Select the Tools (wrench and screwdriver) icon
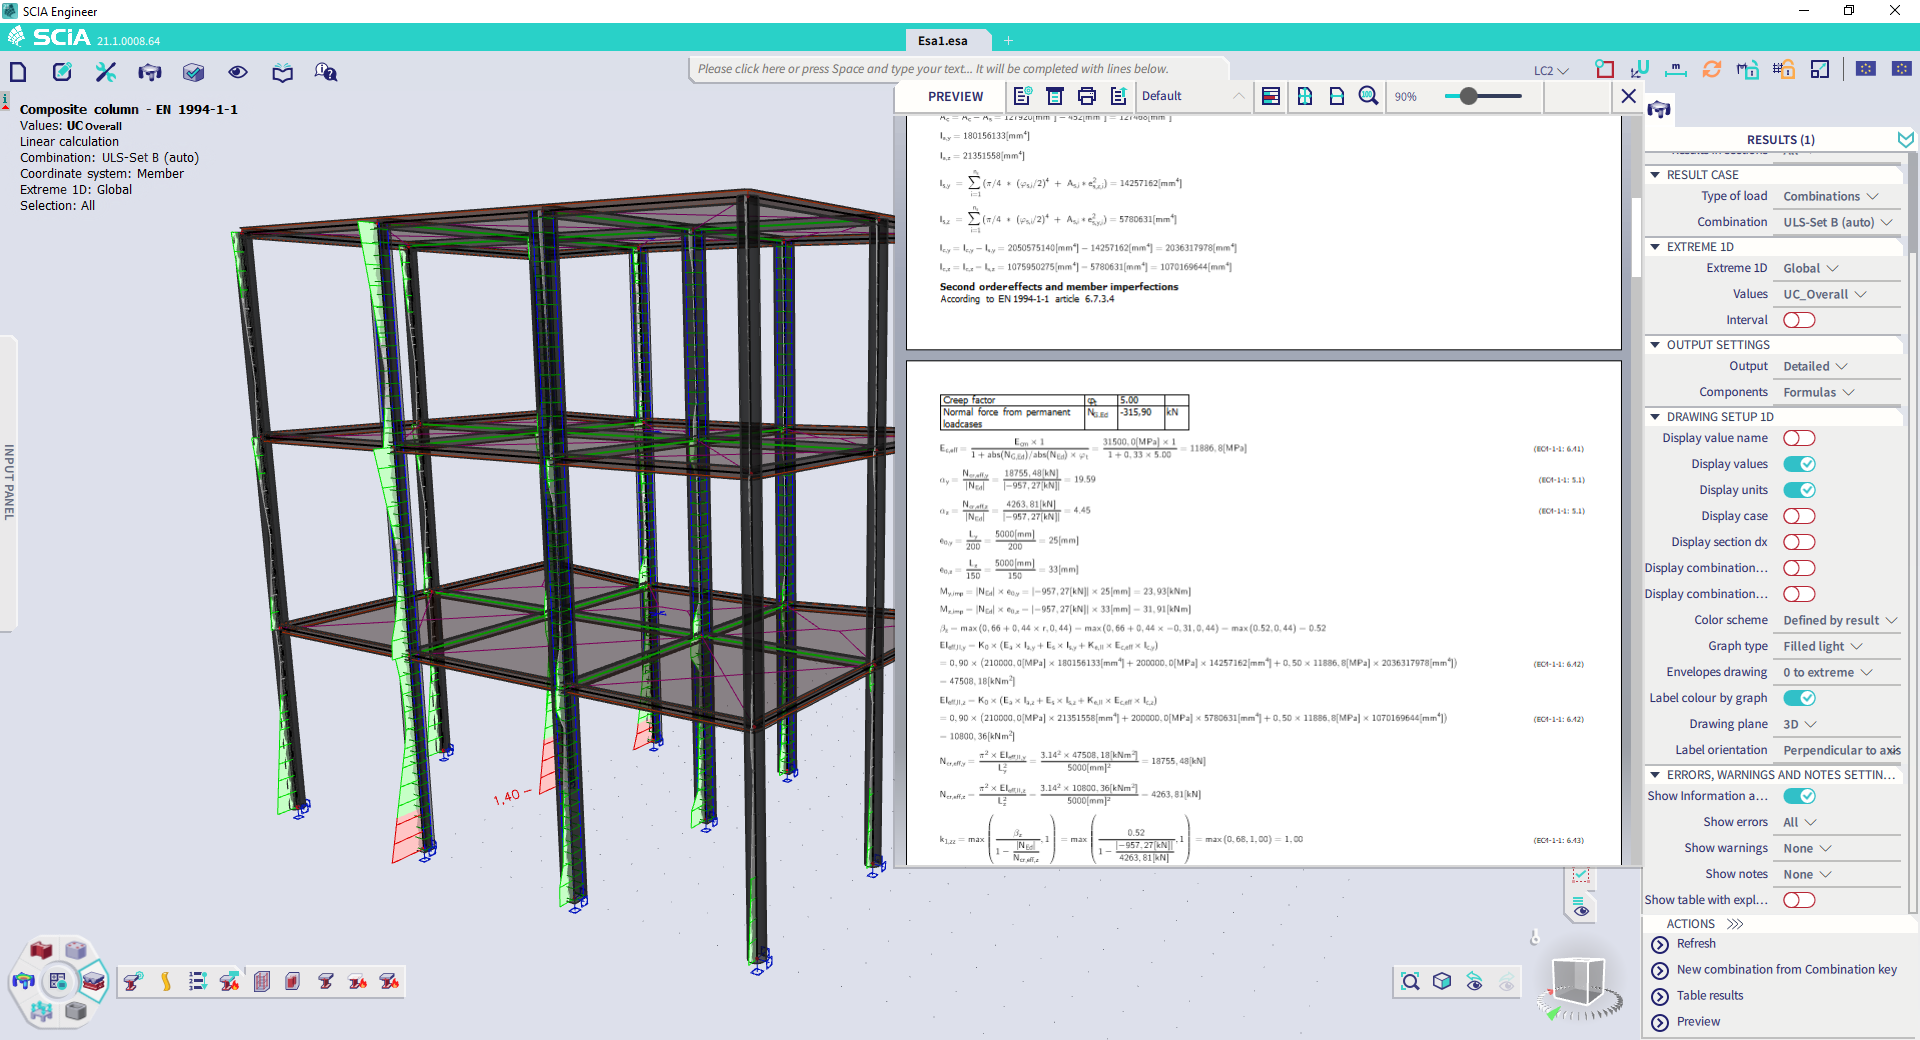 click(x=105, y=72)
